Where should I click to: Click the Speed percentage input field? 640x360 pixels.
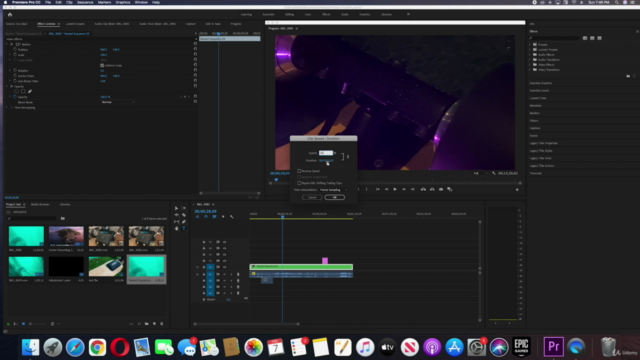326,153
